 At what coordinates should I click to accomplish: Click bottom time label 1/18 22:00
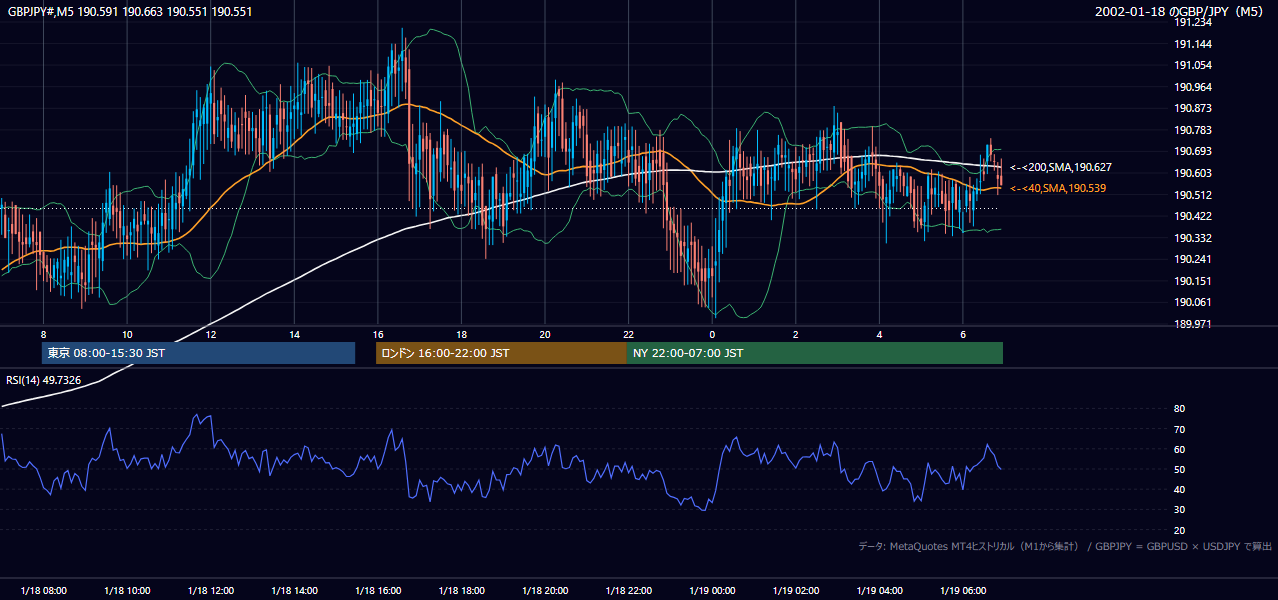[x=628, y=591]
